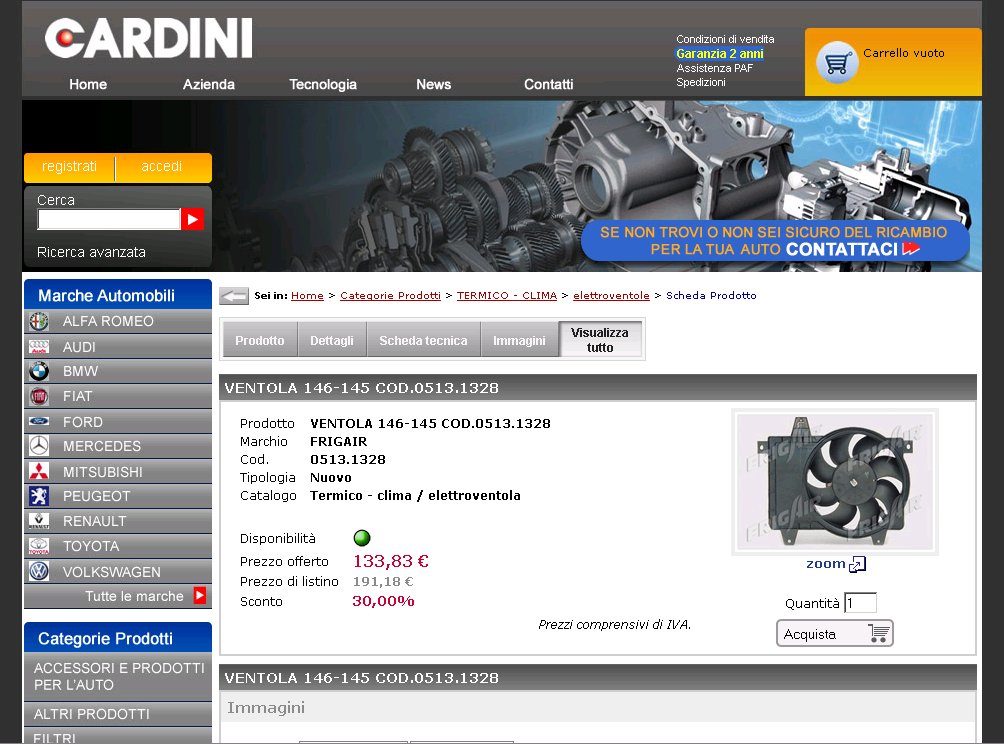This screenshot has height=744, width=1004.
Task: Click the back arrow beside breadcrumb
Action: coord(234,296)
